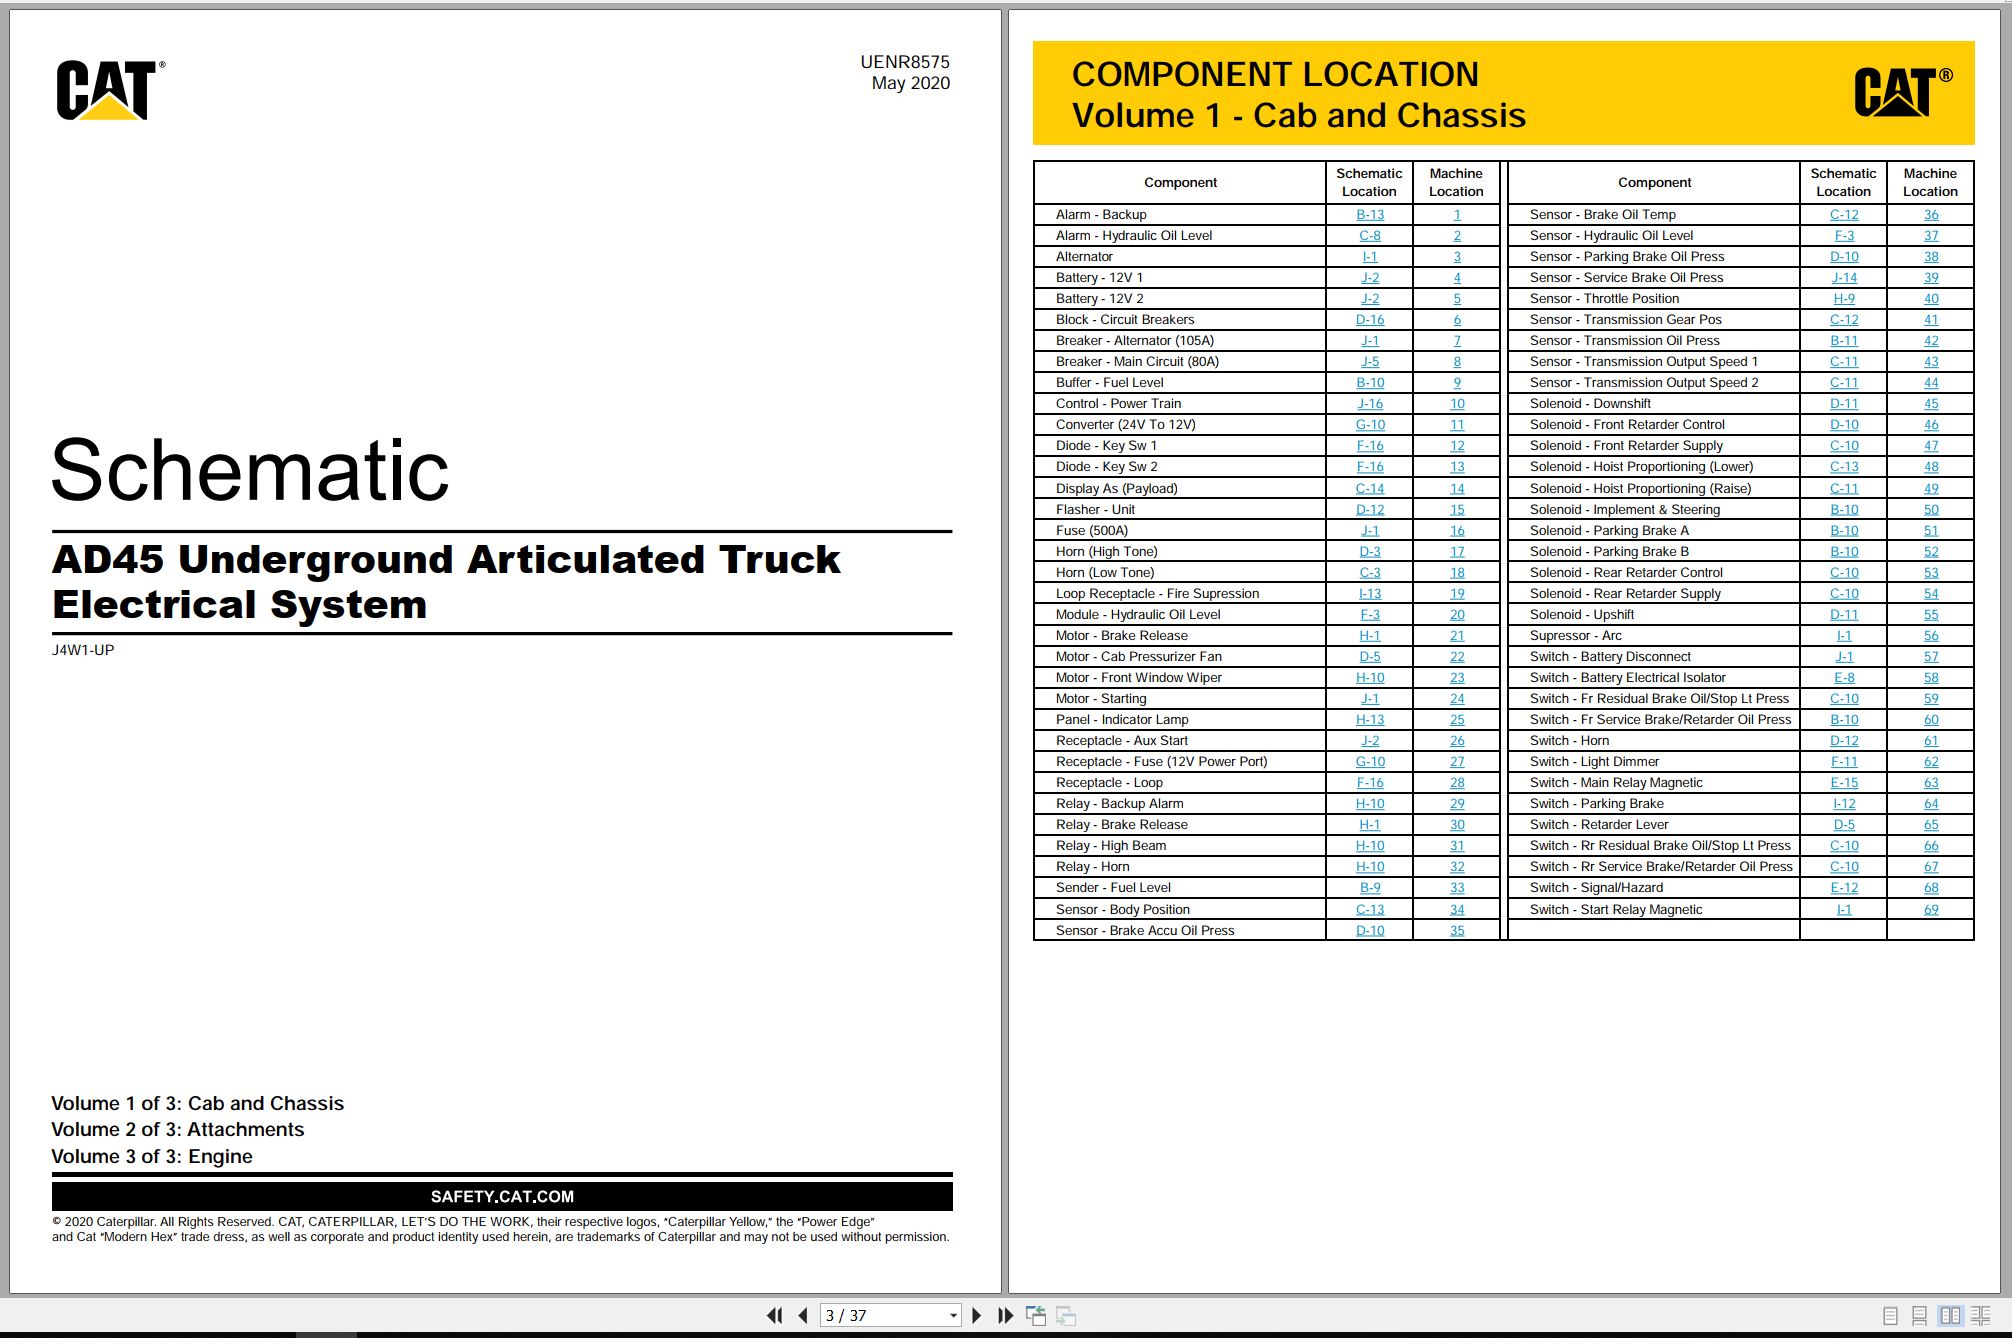Follow machine location 61 for Switch Horn
Viewport: 2012px width, 1338px height.
click(1931, 741)
